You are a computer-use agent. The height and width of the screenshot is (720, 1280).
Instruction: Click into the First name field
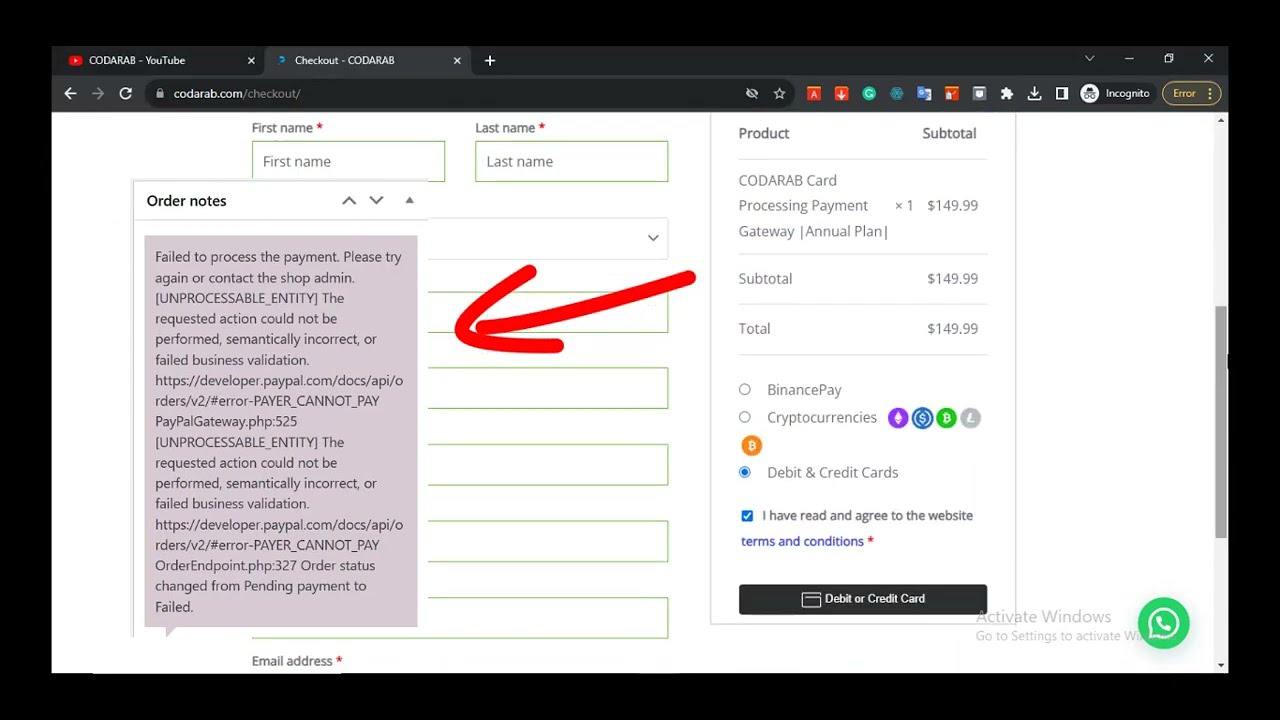[x=348, y=161]
